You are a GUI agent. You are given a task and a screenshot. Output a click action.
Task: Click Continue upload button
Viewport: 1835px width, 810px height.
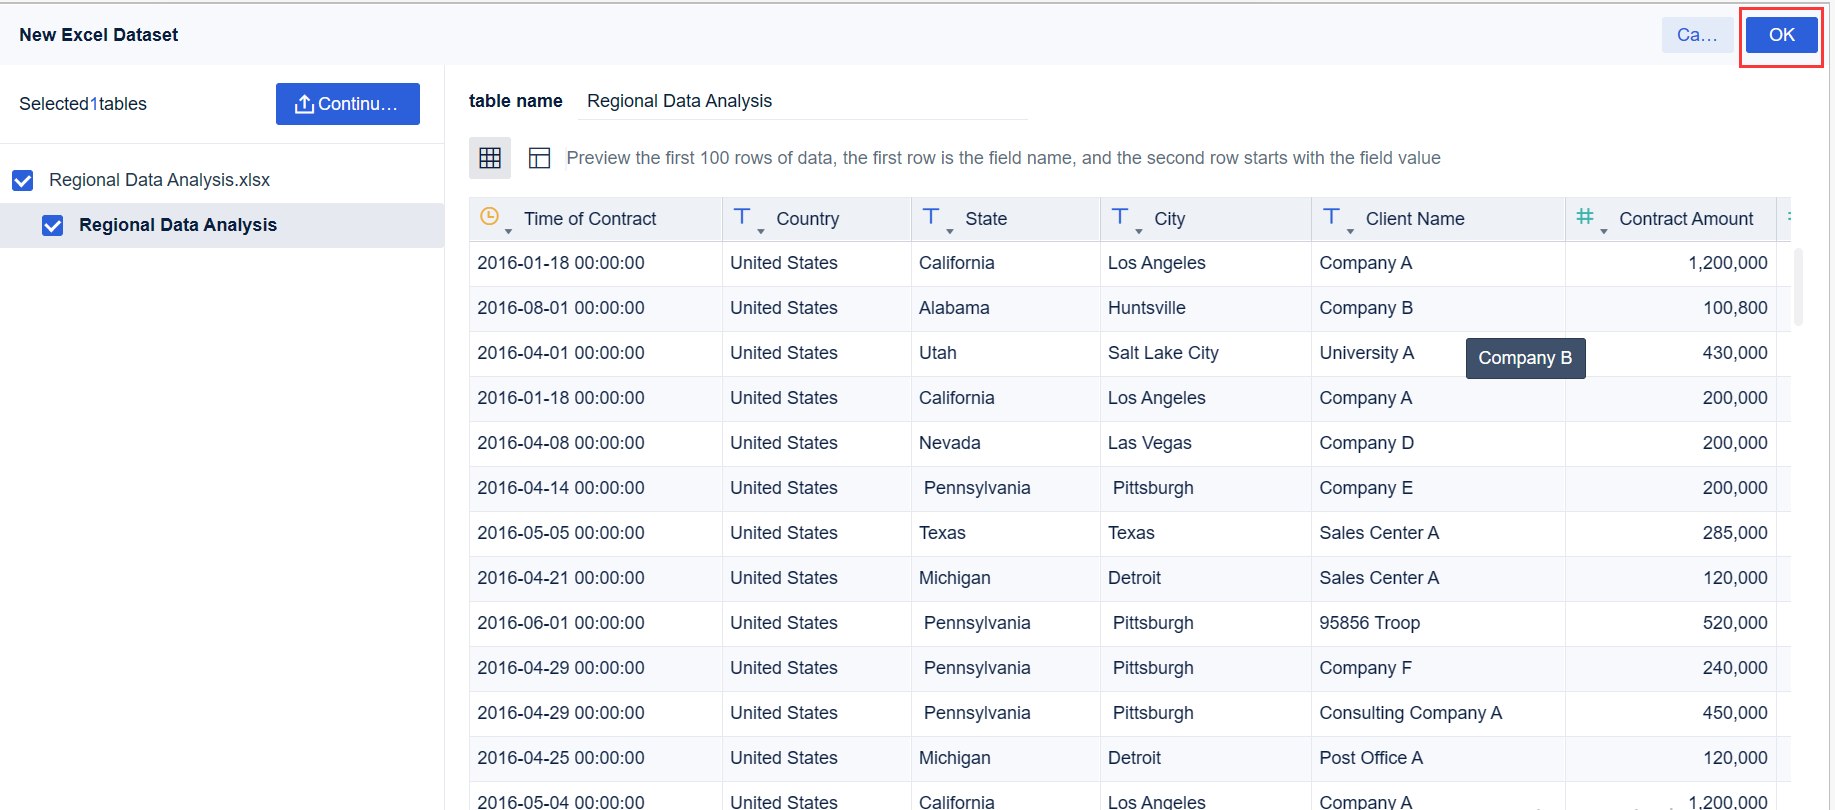tap(347, 104)
